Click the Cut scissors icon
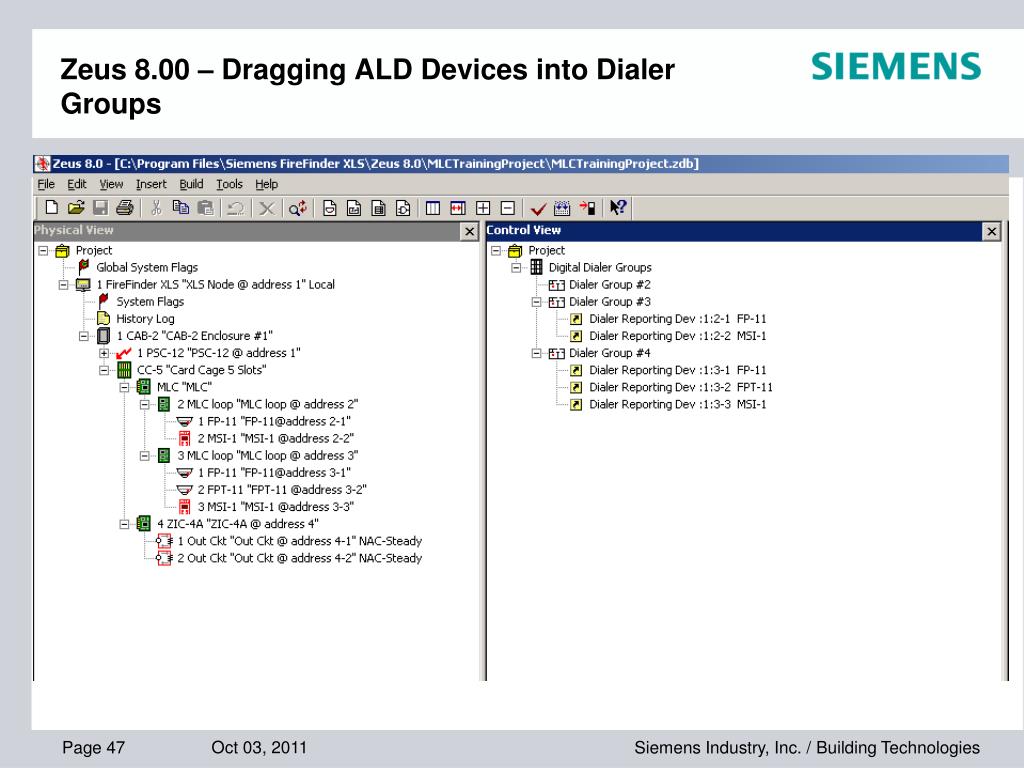 click(155, 208)
